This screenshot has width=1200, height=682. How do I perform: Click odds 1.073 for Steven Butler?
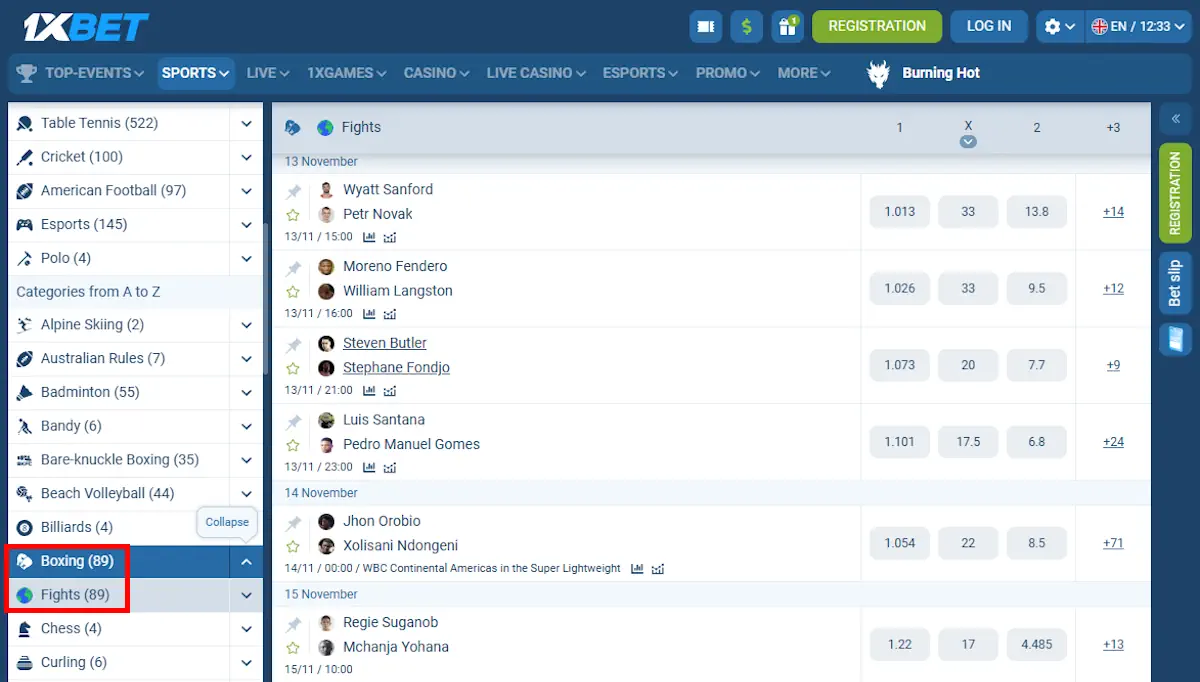pyautogui.click(x=899, y=365)
